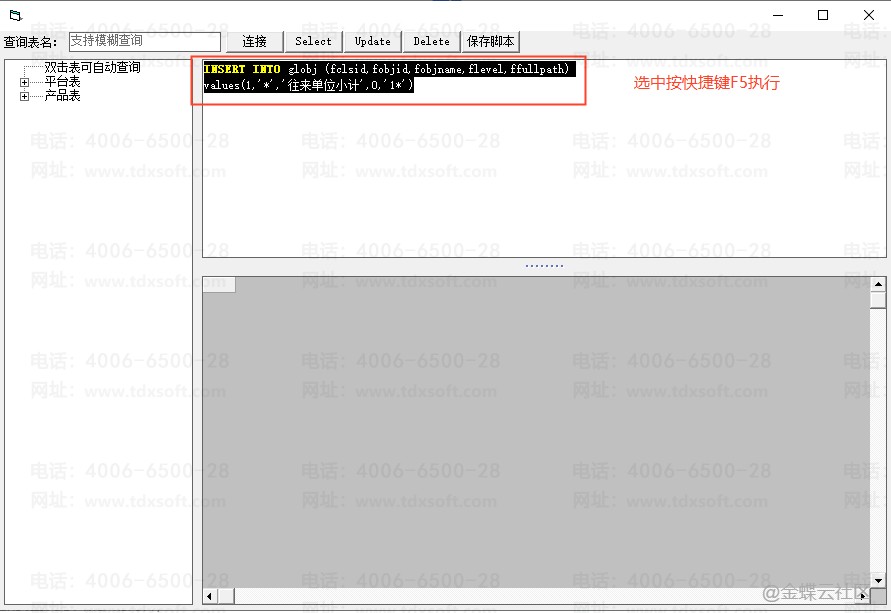The image size is (891, 613).
Task: Click the Update button
Action: tap(372, 41)
